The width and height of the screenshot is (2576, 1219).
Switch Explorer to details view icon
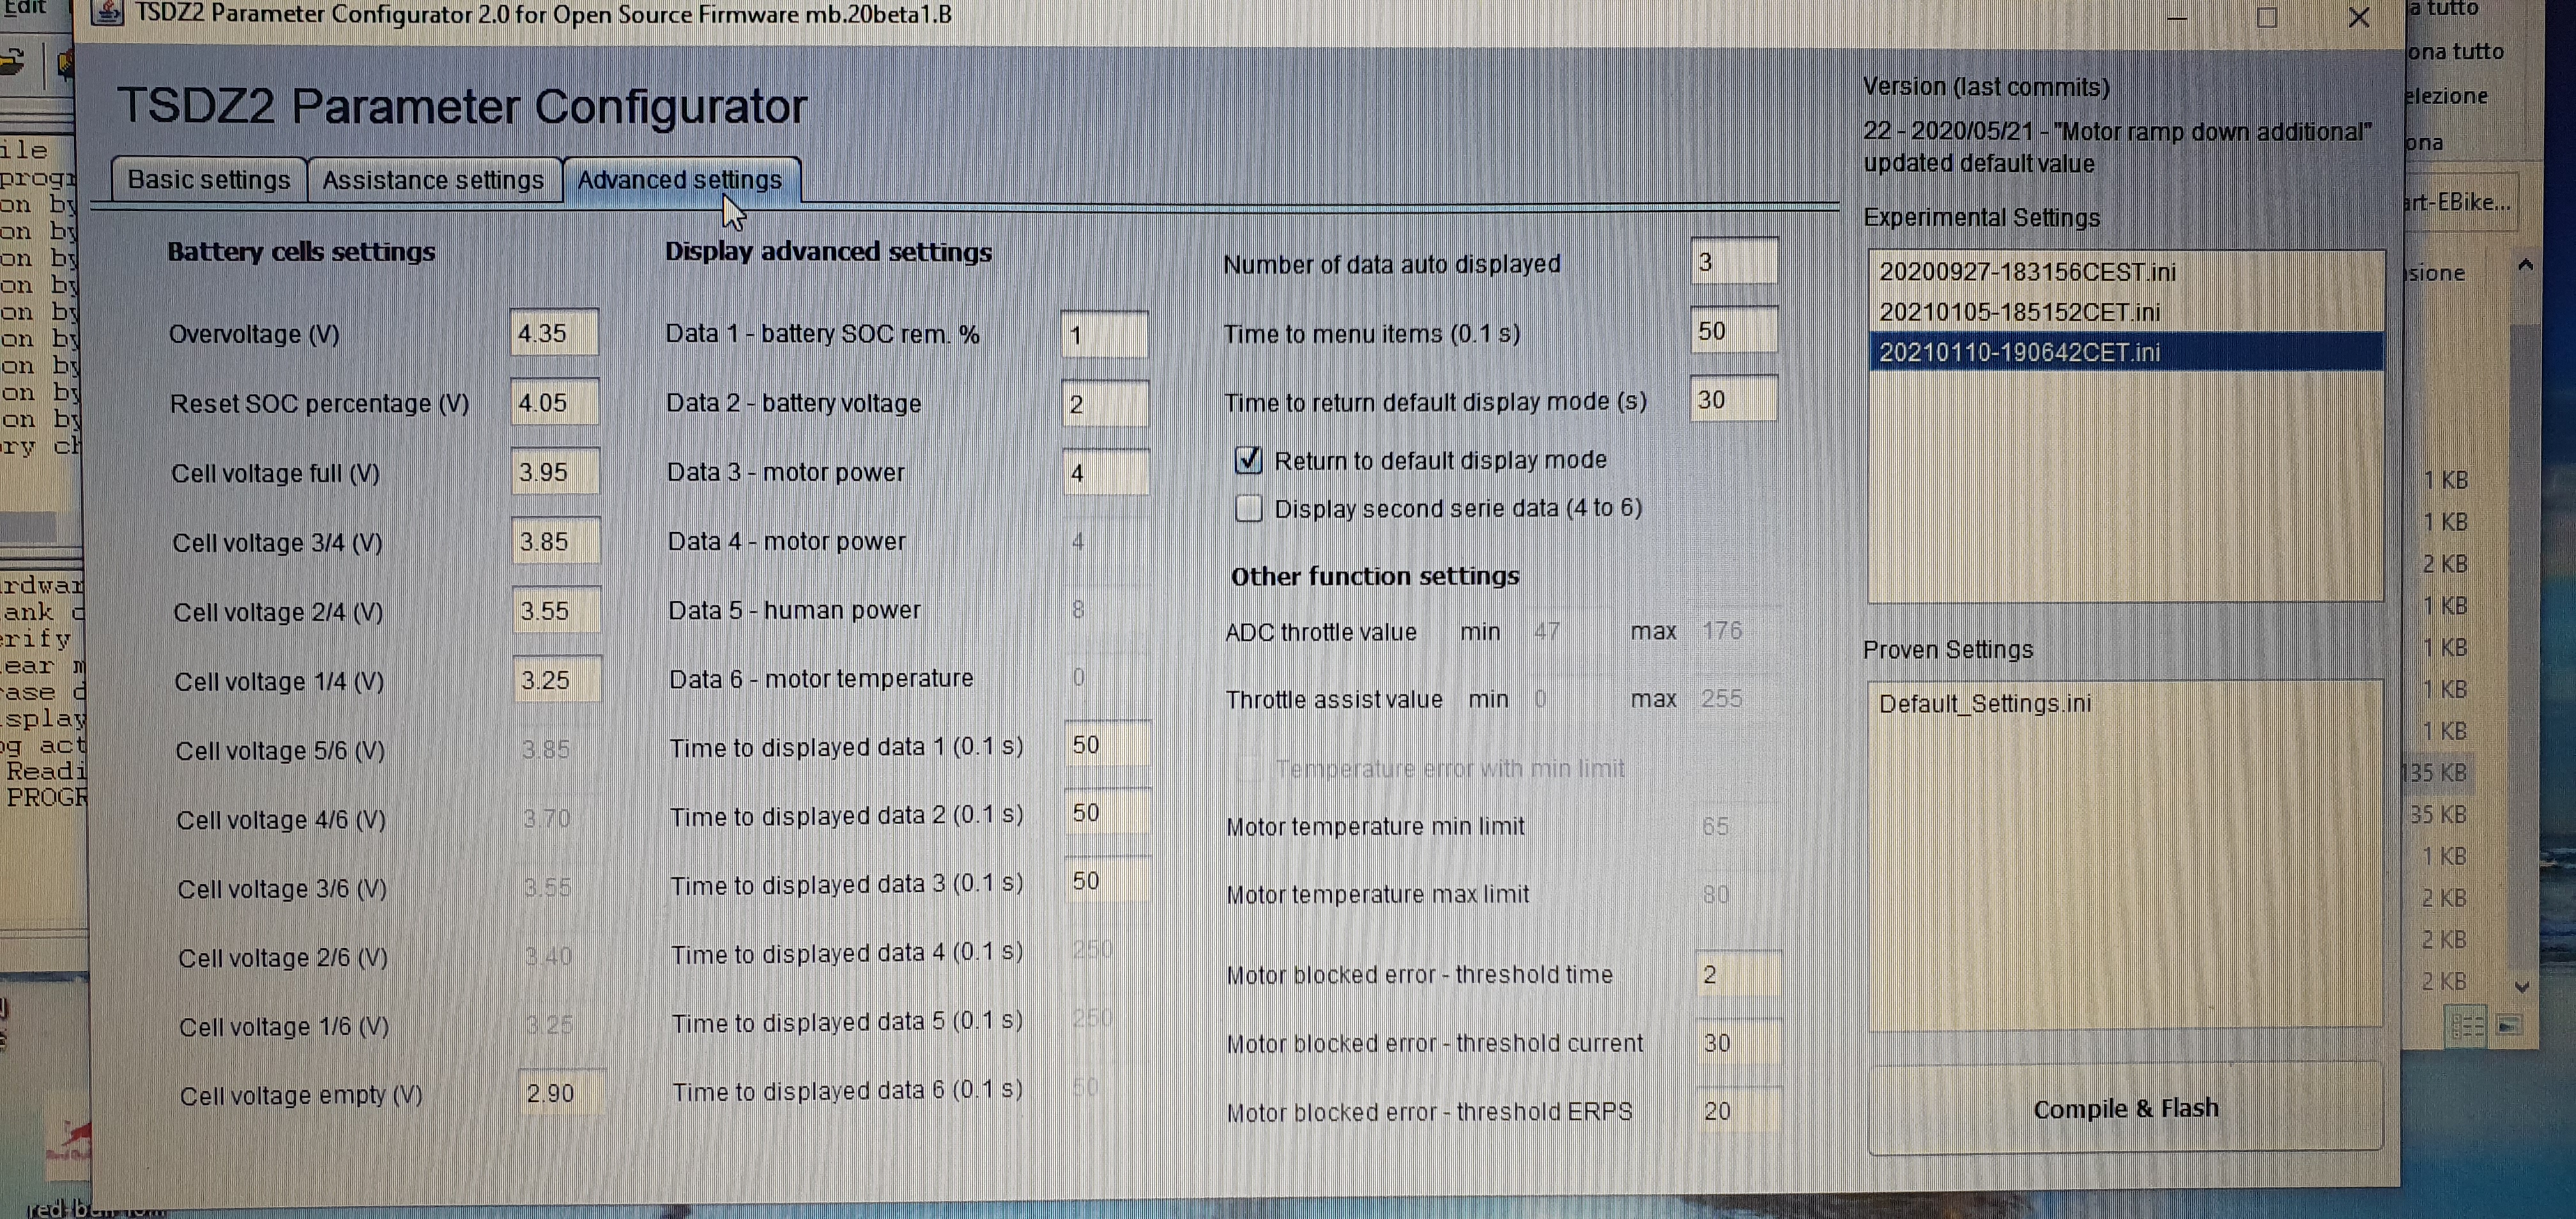[2467, 1026]
